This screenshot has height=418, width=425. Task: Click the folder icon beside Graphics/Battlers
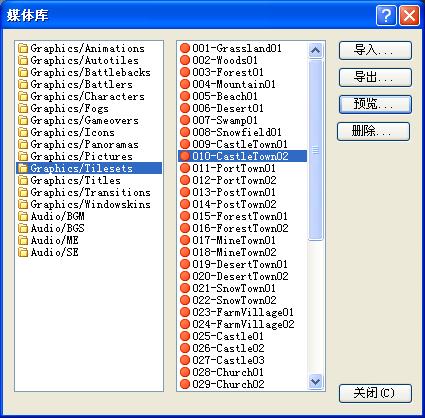coord(23,84)
